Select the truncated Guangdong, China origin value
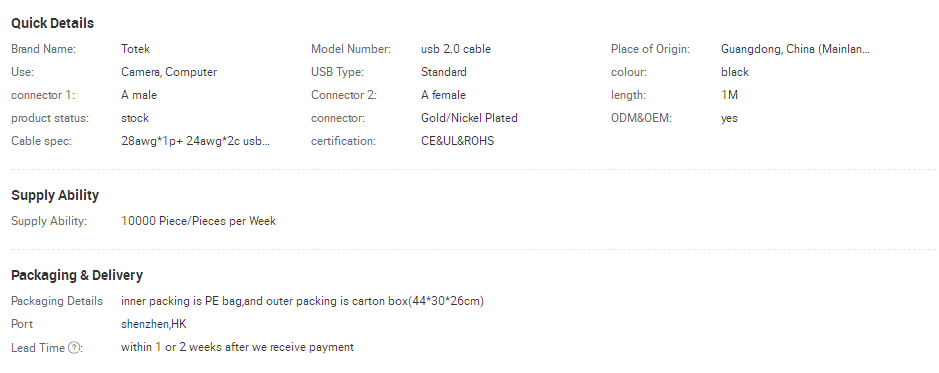This screenshot has width=939, height=373. pos(795,49)
